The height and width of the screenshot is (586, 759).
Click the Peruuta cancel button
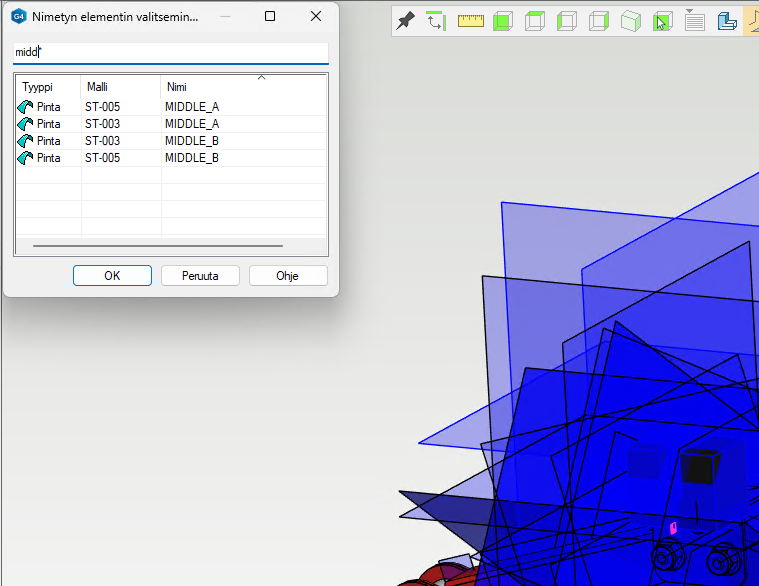[x=200, y=276]
